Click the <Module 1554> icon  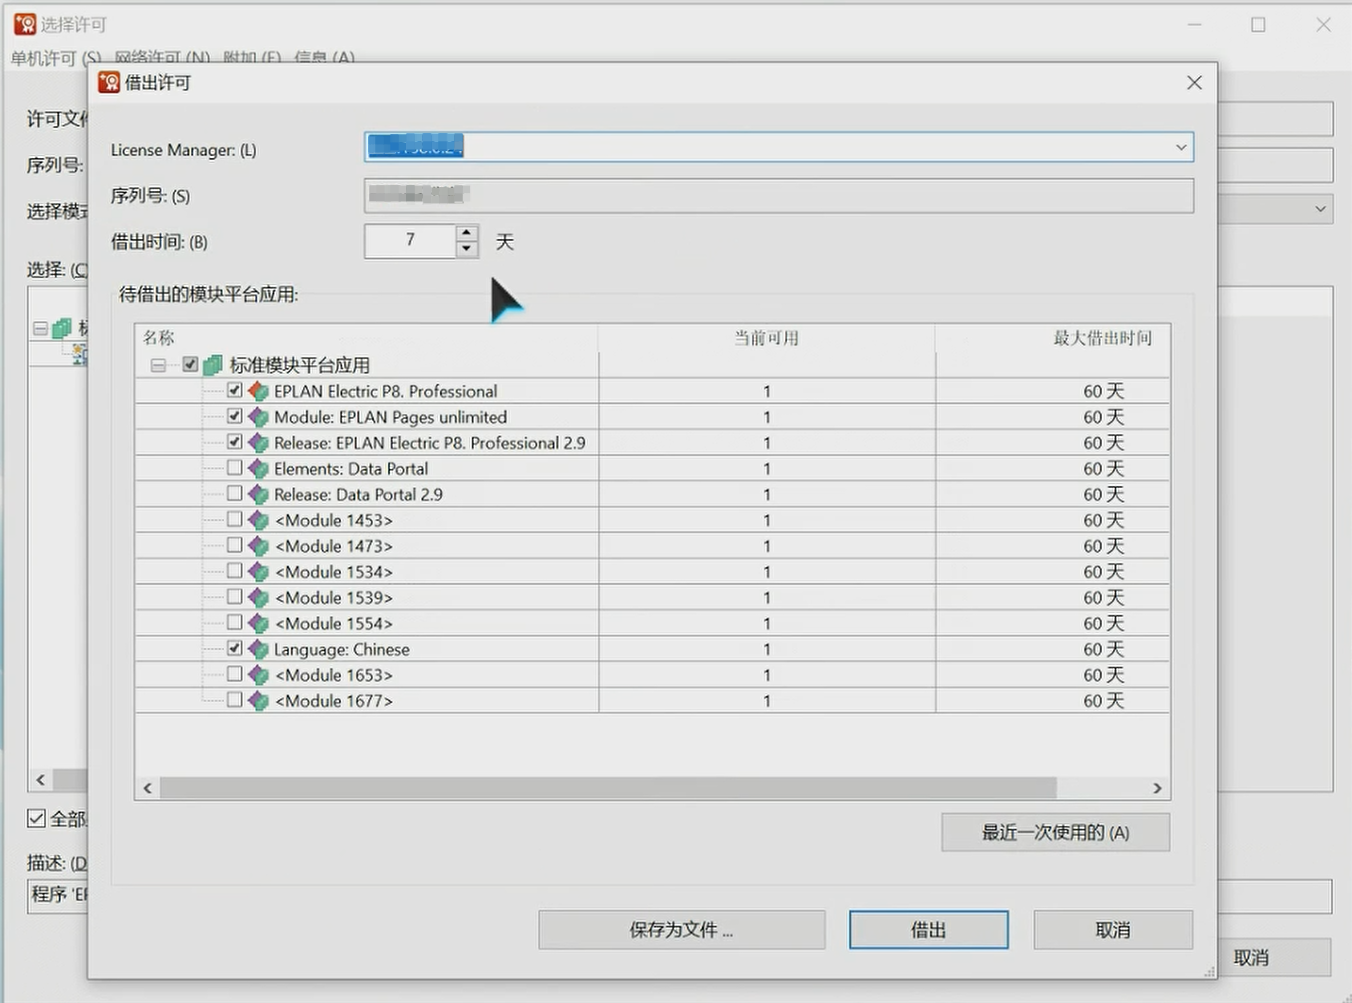click(258, 624)
